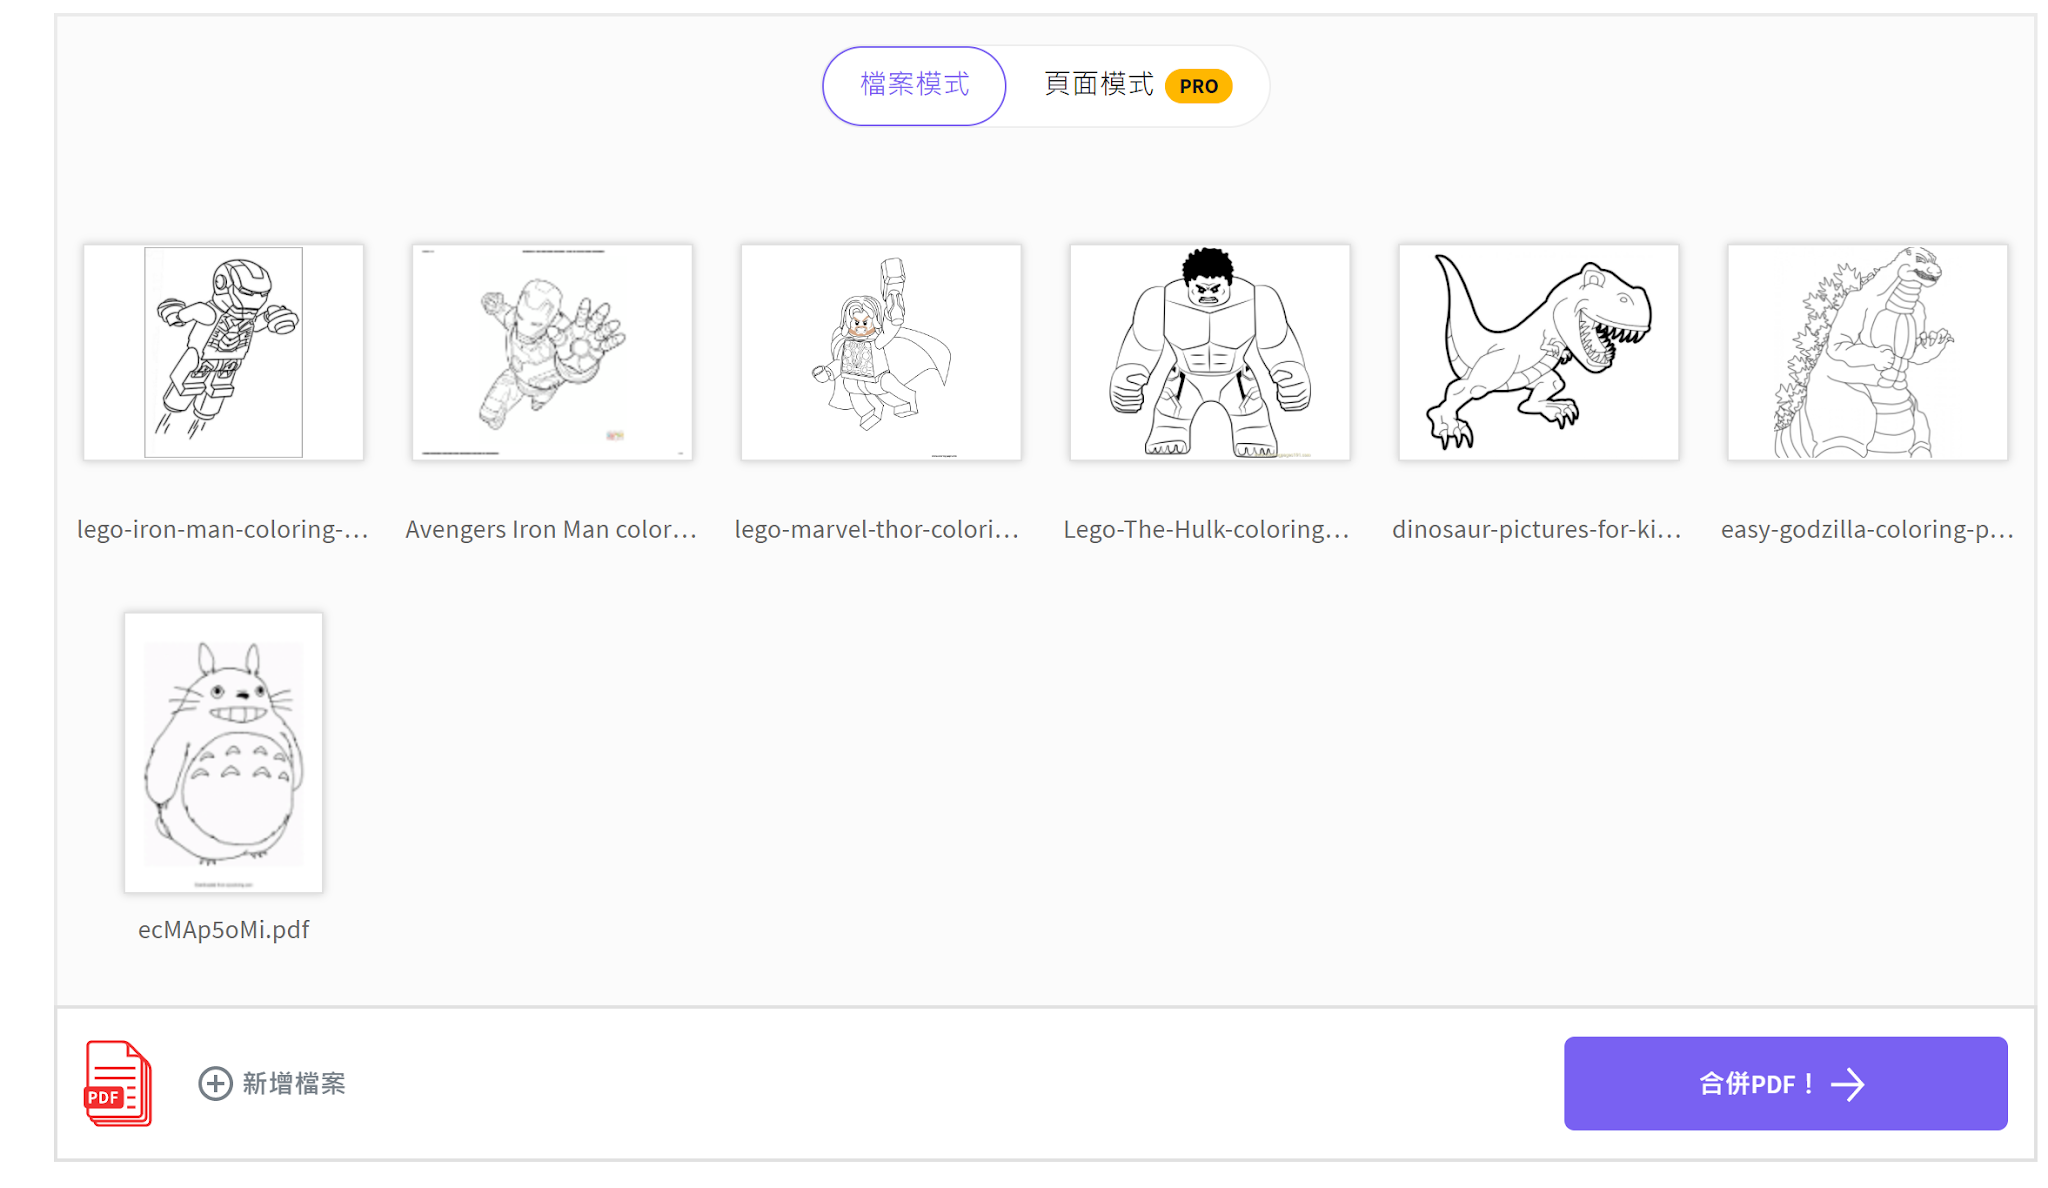Select the lego-marvel-thor thumbnail
The height and width of the screenshot is (1188, 2048).
coord(881,352)
